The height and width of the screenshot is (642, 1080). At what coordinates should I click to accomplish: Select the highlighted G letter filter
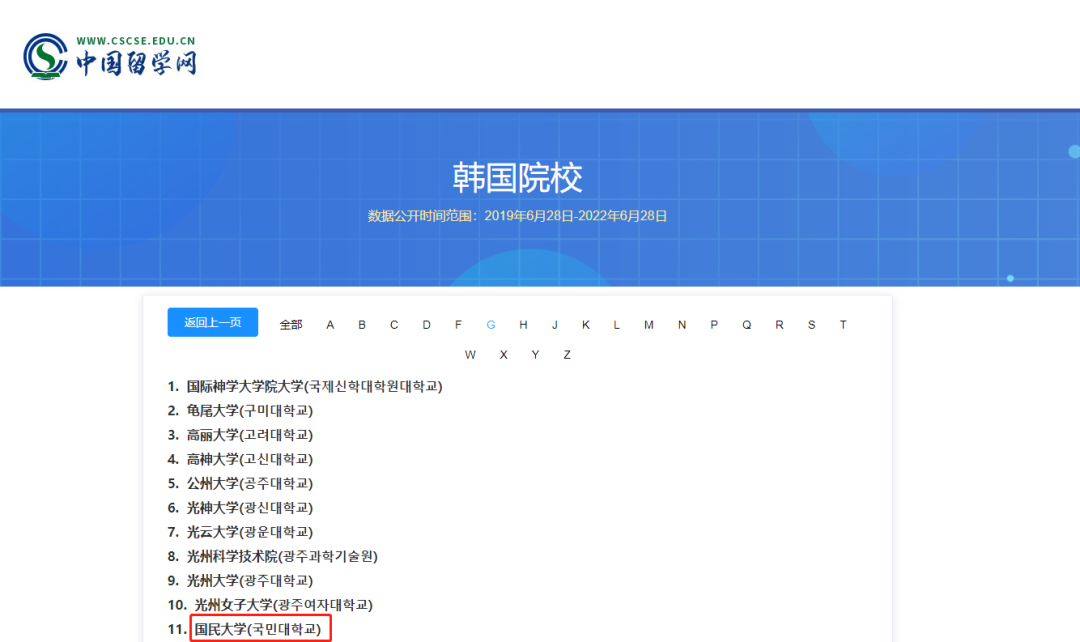click(490, 324)
